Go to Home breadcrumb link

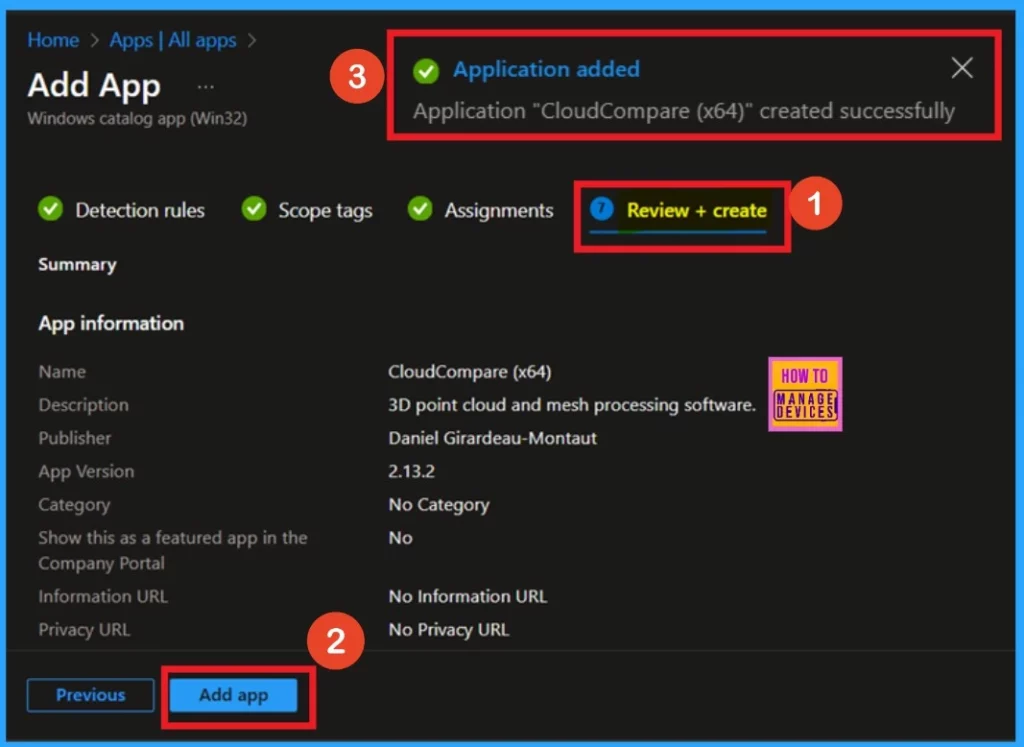click(x=53, y=40)
